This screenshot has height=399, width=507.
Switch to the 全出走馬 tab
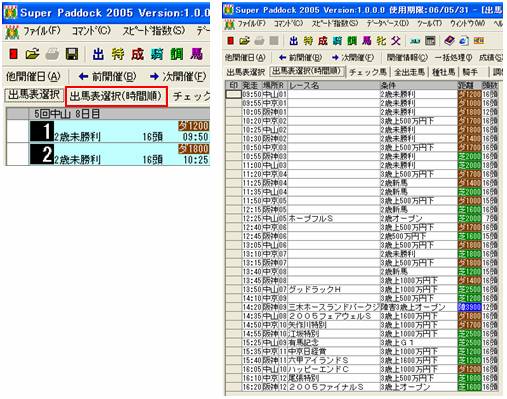point(410,72)
